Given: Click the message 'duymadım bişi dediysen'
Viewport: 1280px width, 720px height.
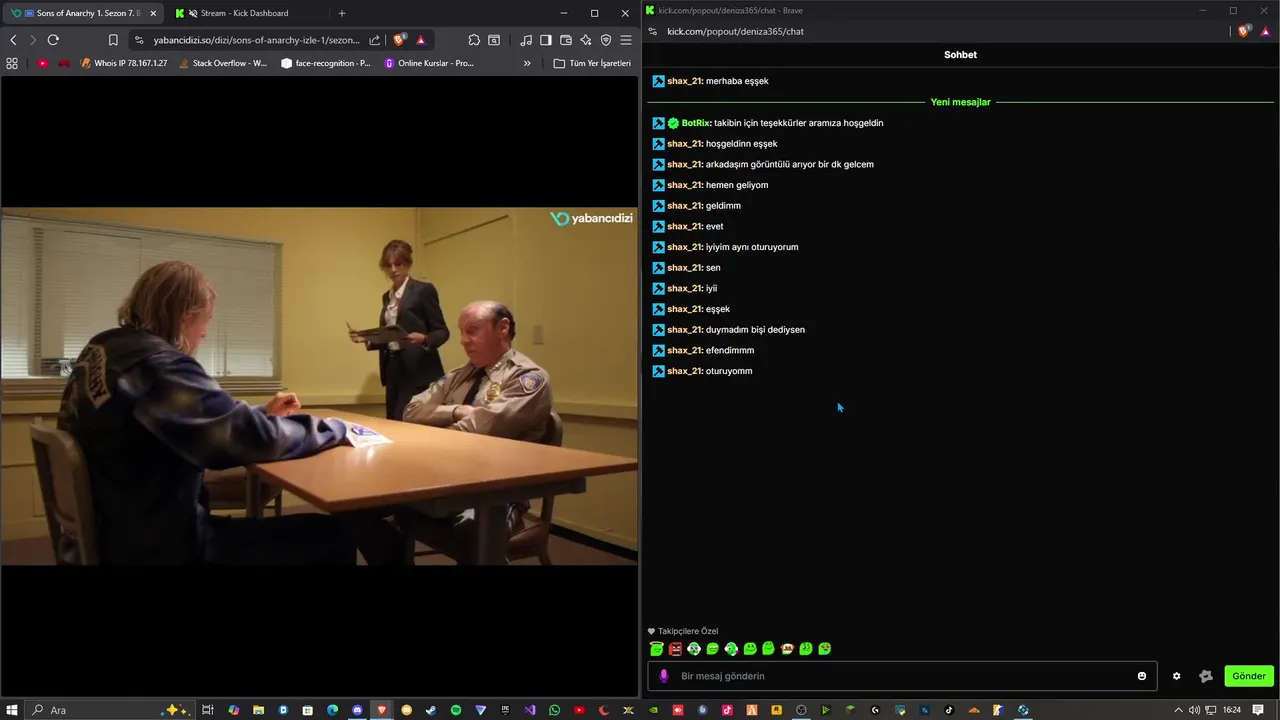Looking at the screenshot, I should pyautogui.click(x=755, y=329).
